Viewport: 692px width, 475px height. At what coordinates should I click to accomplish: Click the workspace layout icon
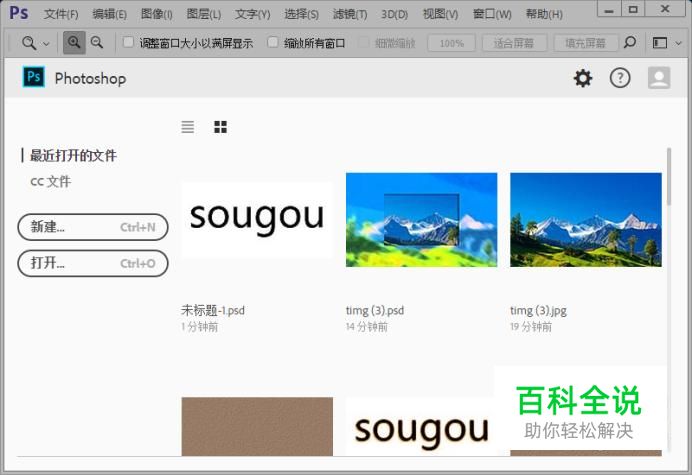660,43
